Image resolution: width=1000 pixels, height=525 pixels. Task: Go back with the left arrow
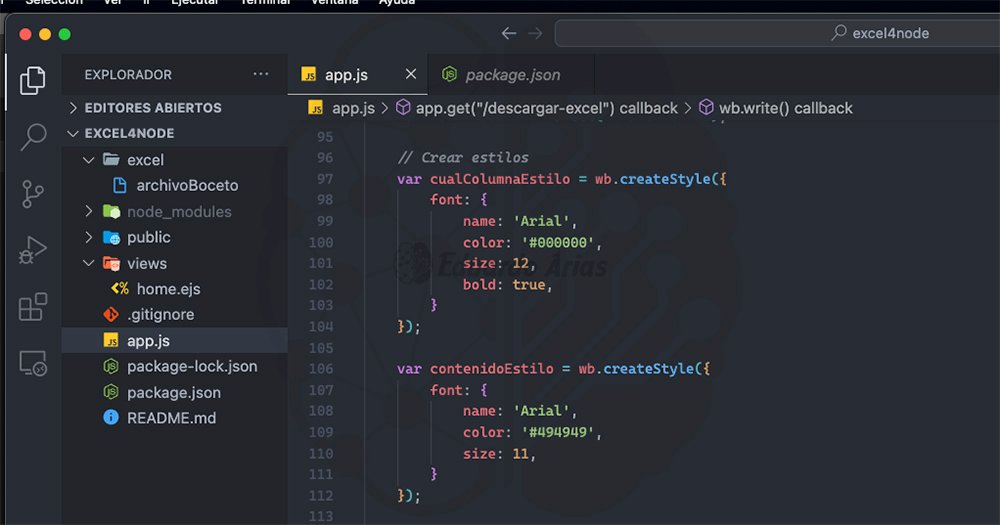coord(508,33)
